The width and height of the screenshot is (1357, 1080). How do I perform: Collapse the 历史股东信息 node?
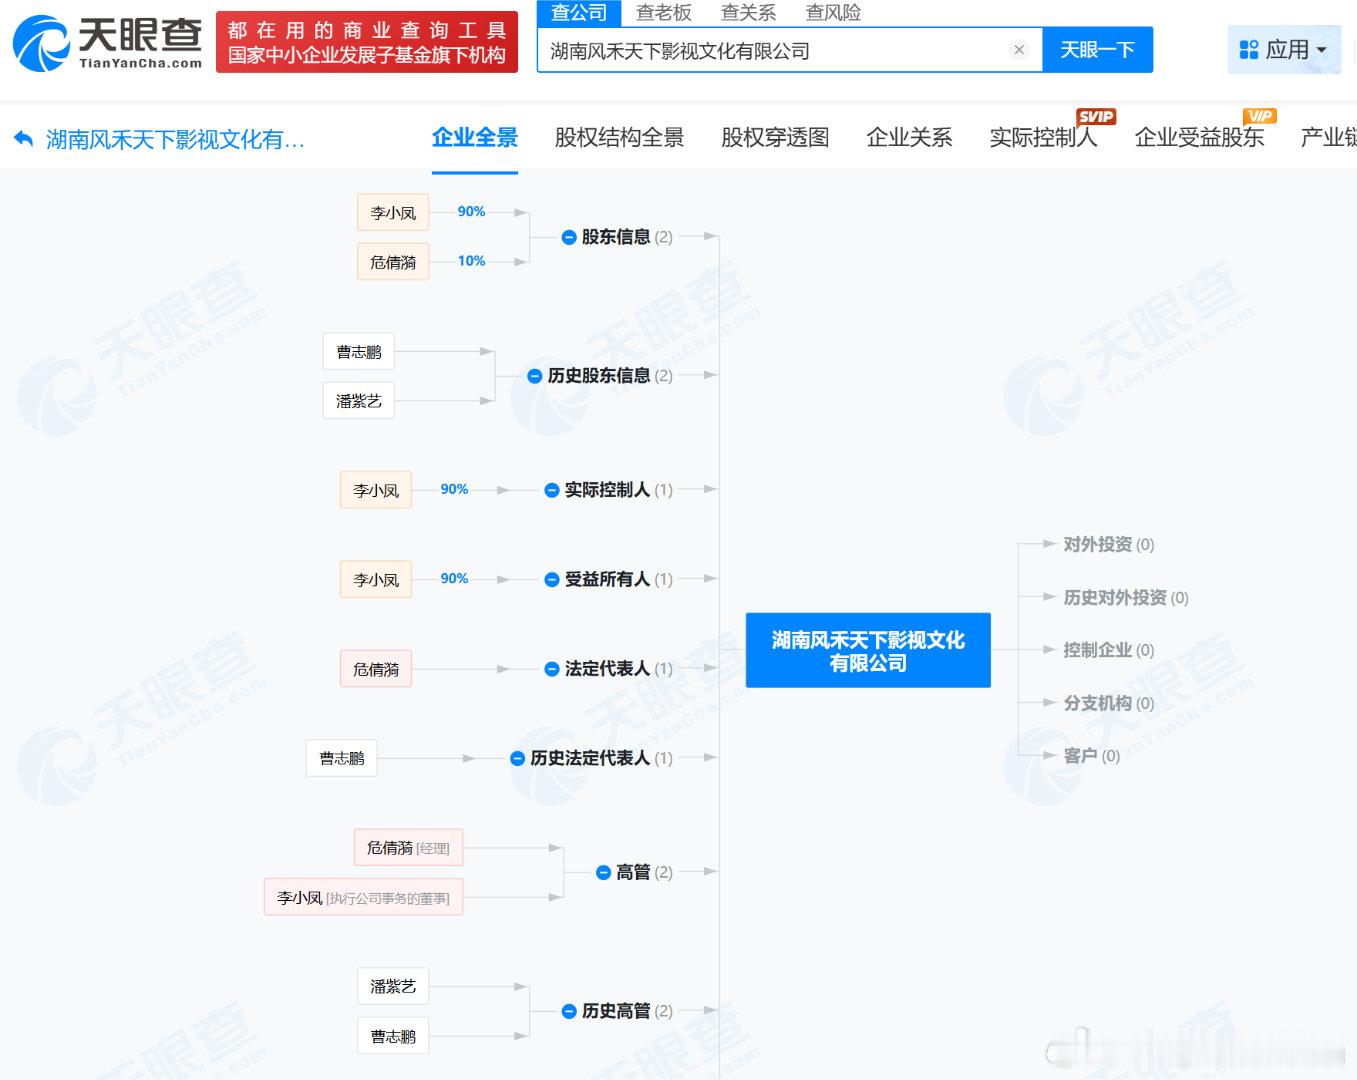tap(535, 376)
